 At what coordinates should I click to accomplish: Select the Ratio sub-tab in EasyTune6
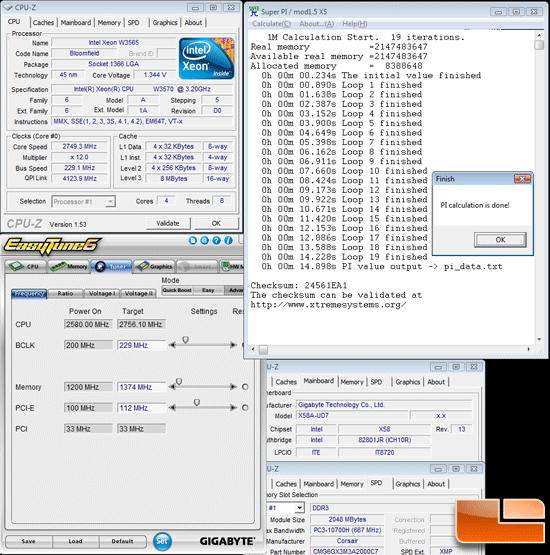click(x=65, y=293)
